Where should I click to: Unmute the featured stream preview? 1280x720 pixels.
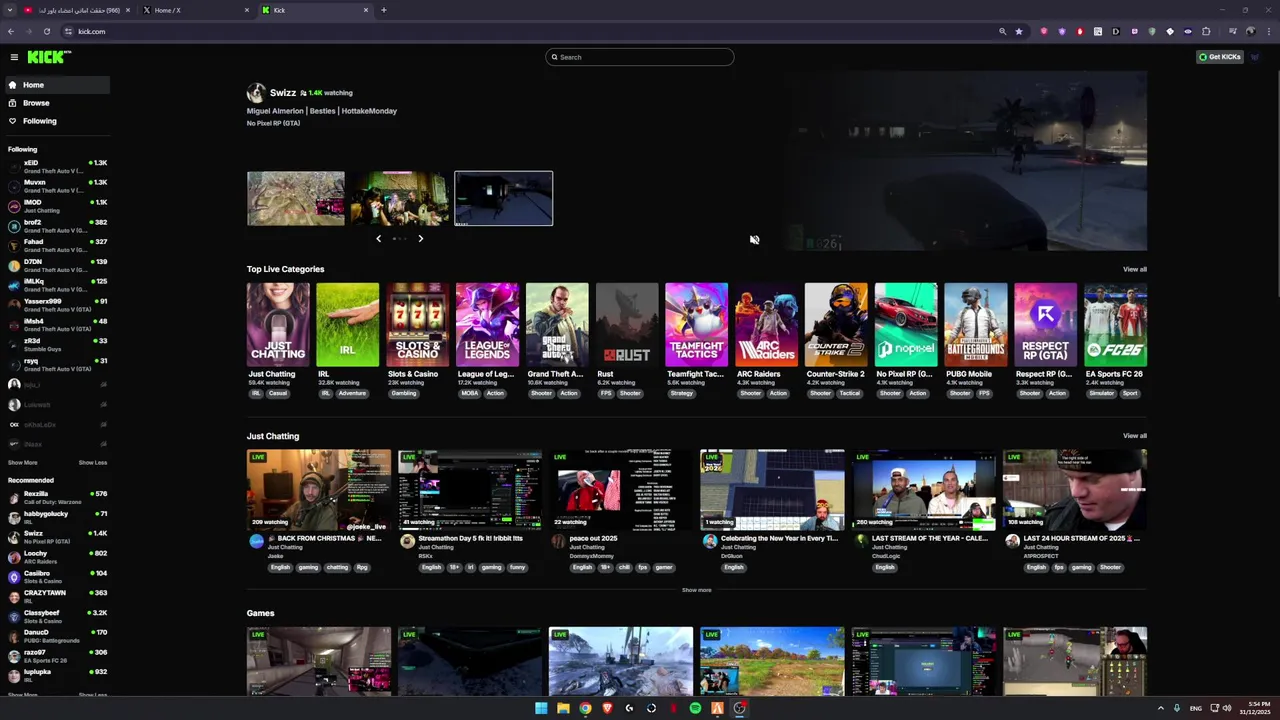point(754,240)
